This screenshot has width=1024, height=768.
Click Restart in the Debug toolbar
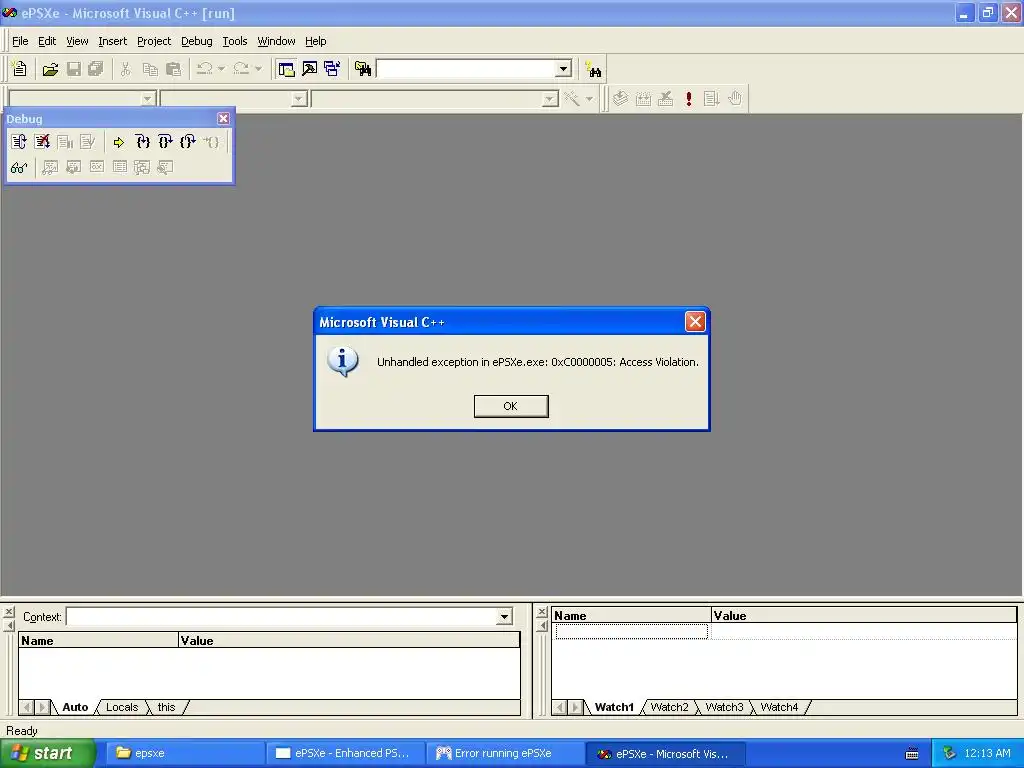19,142
